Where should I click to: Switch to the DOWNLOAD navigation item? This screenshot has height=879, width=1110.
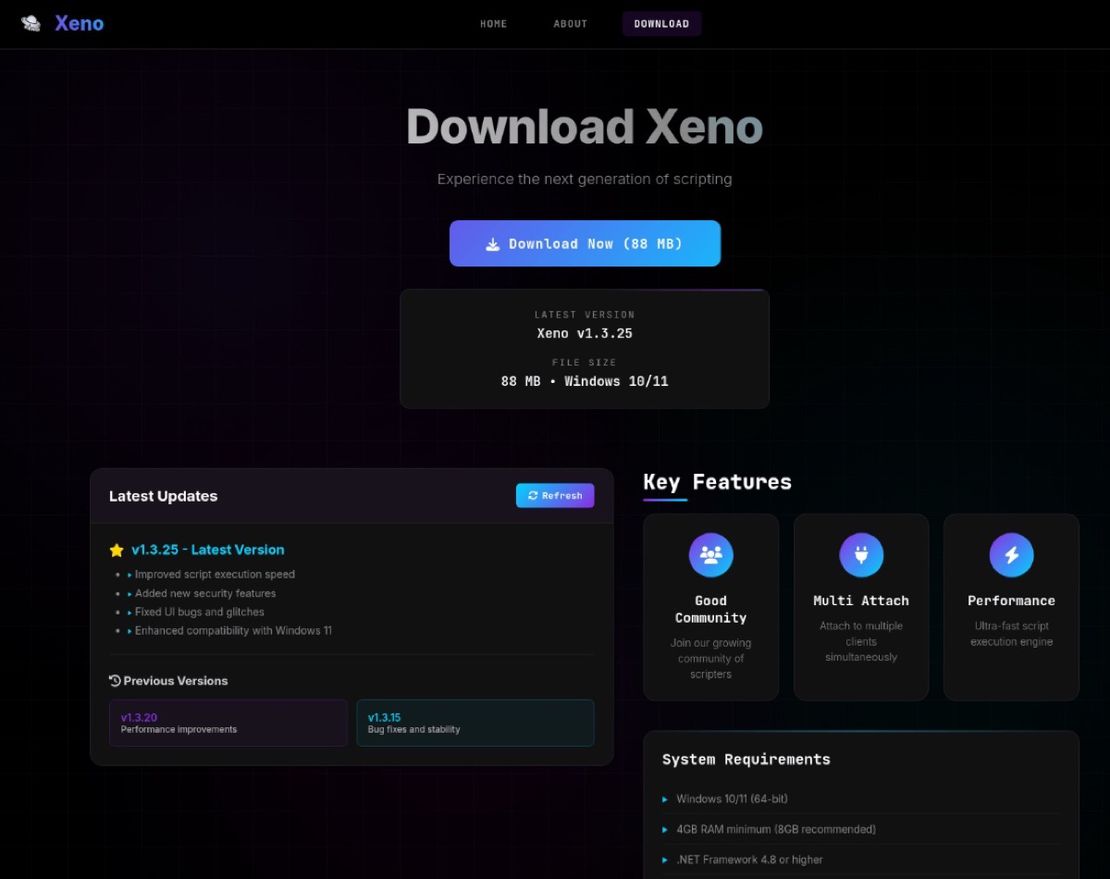point(661,24)
